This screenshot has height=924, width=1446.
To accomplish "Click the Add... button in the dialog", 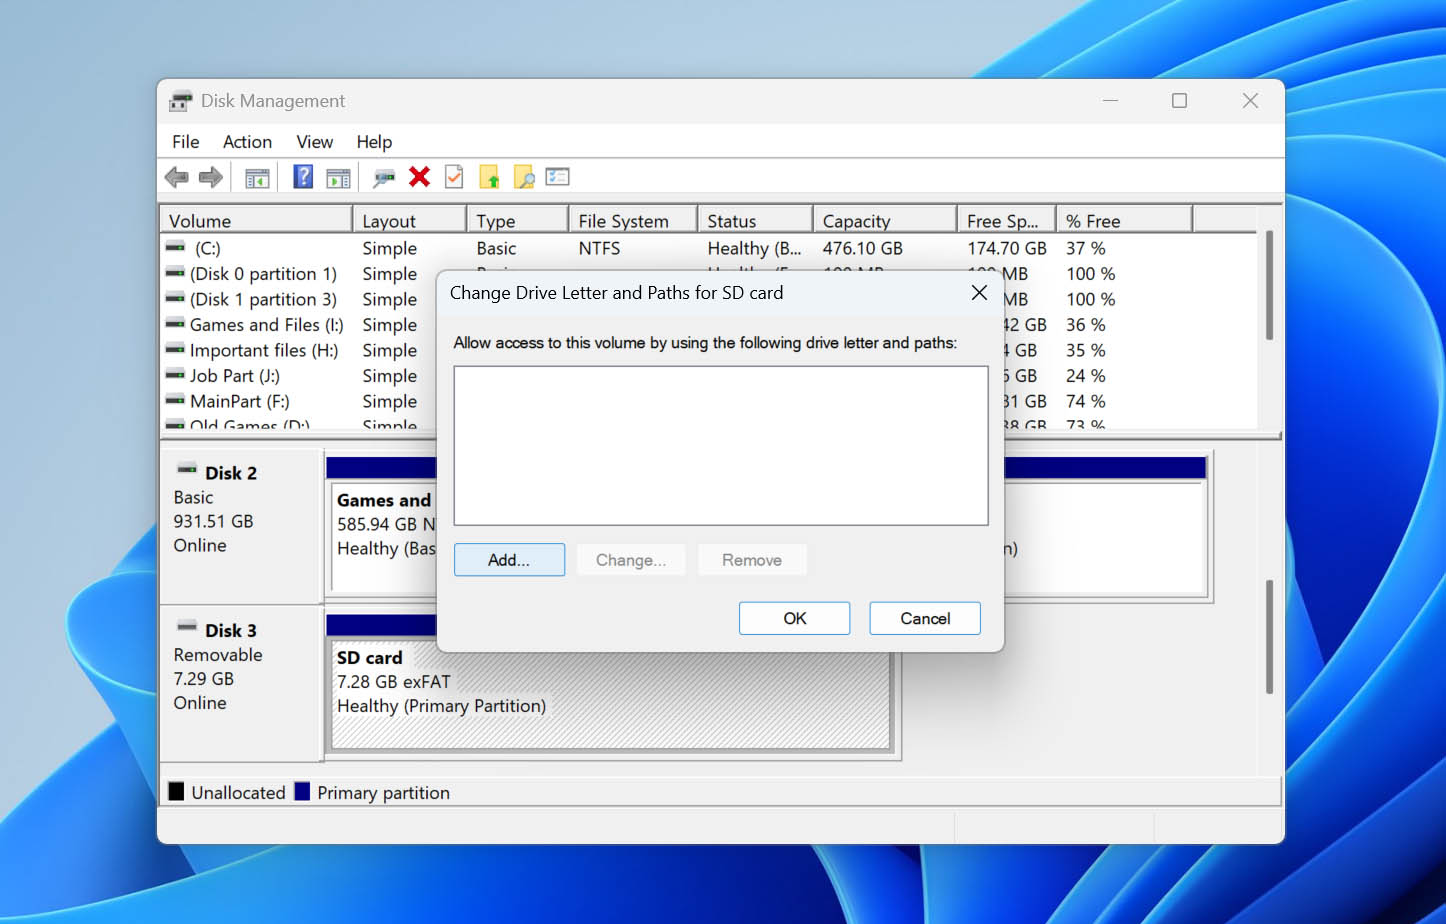I will (509, 560).
